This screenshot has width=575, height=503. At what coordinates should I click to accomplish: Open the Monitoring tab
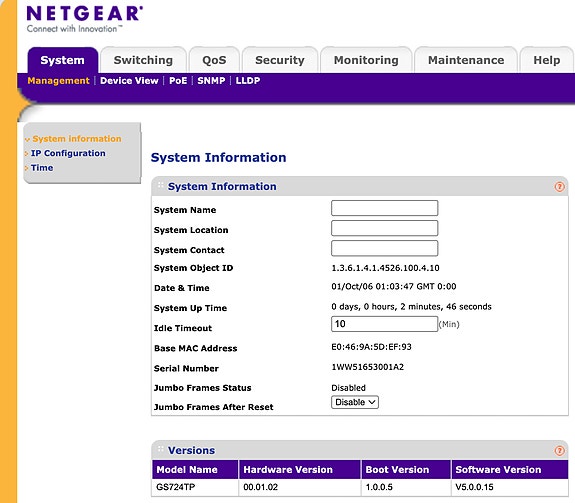tap(366, 60)
